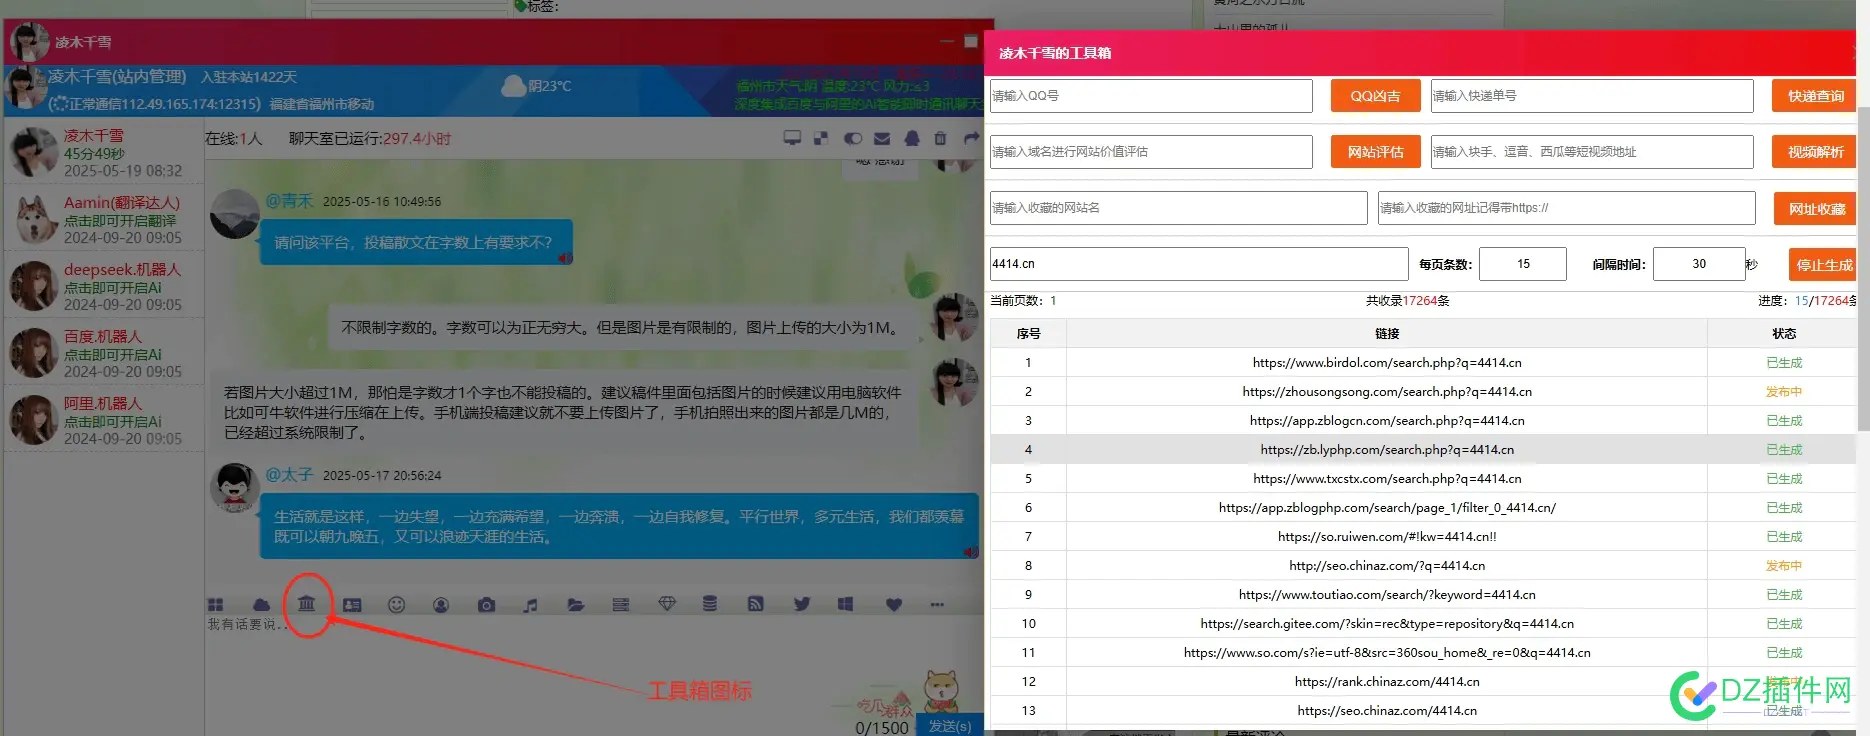Click the diamond gem icon

[x=667, y=603]
